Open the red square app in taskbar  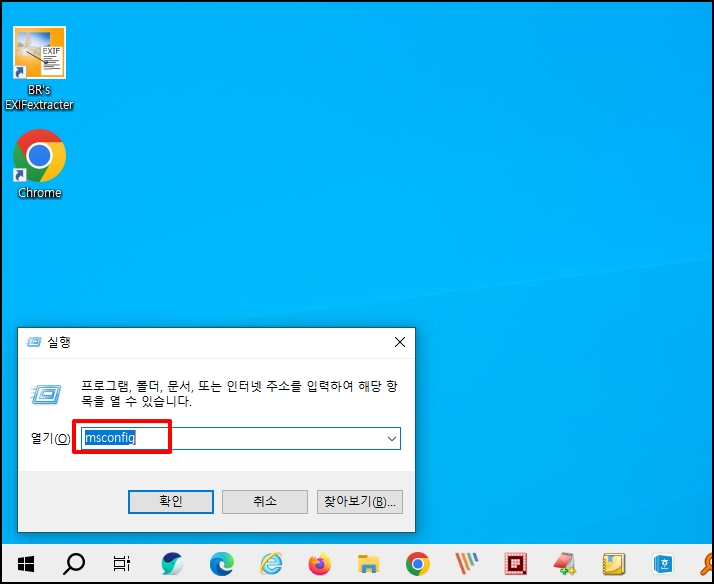click(x=515, y=564)
